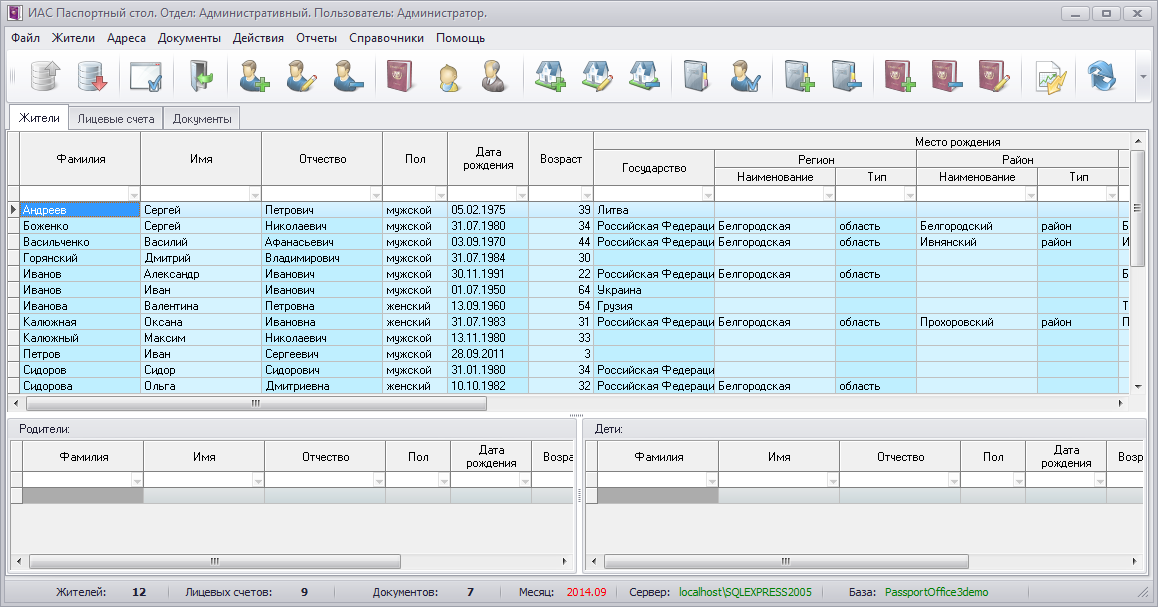Click the remove resident minus icon

[x=349, y=77]
